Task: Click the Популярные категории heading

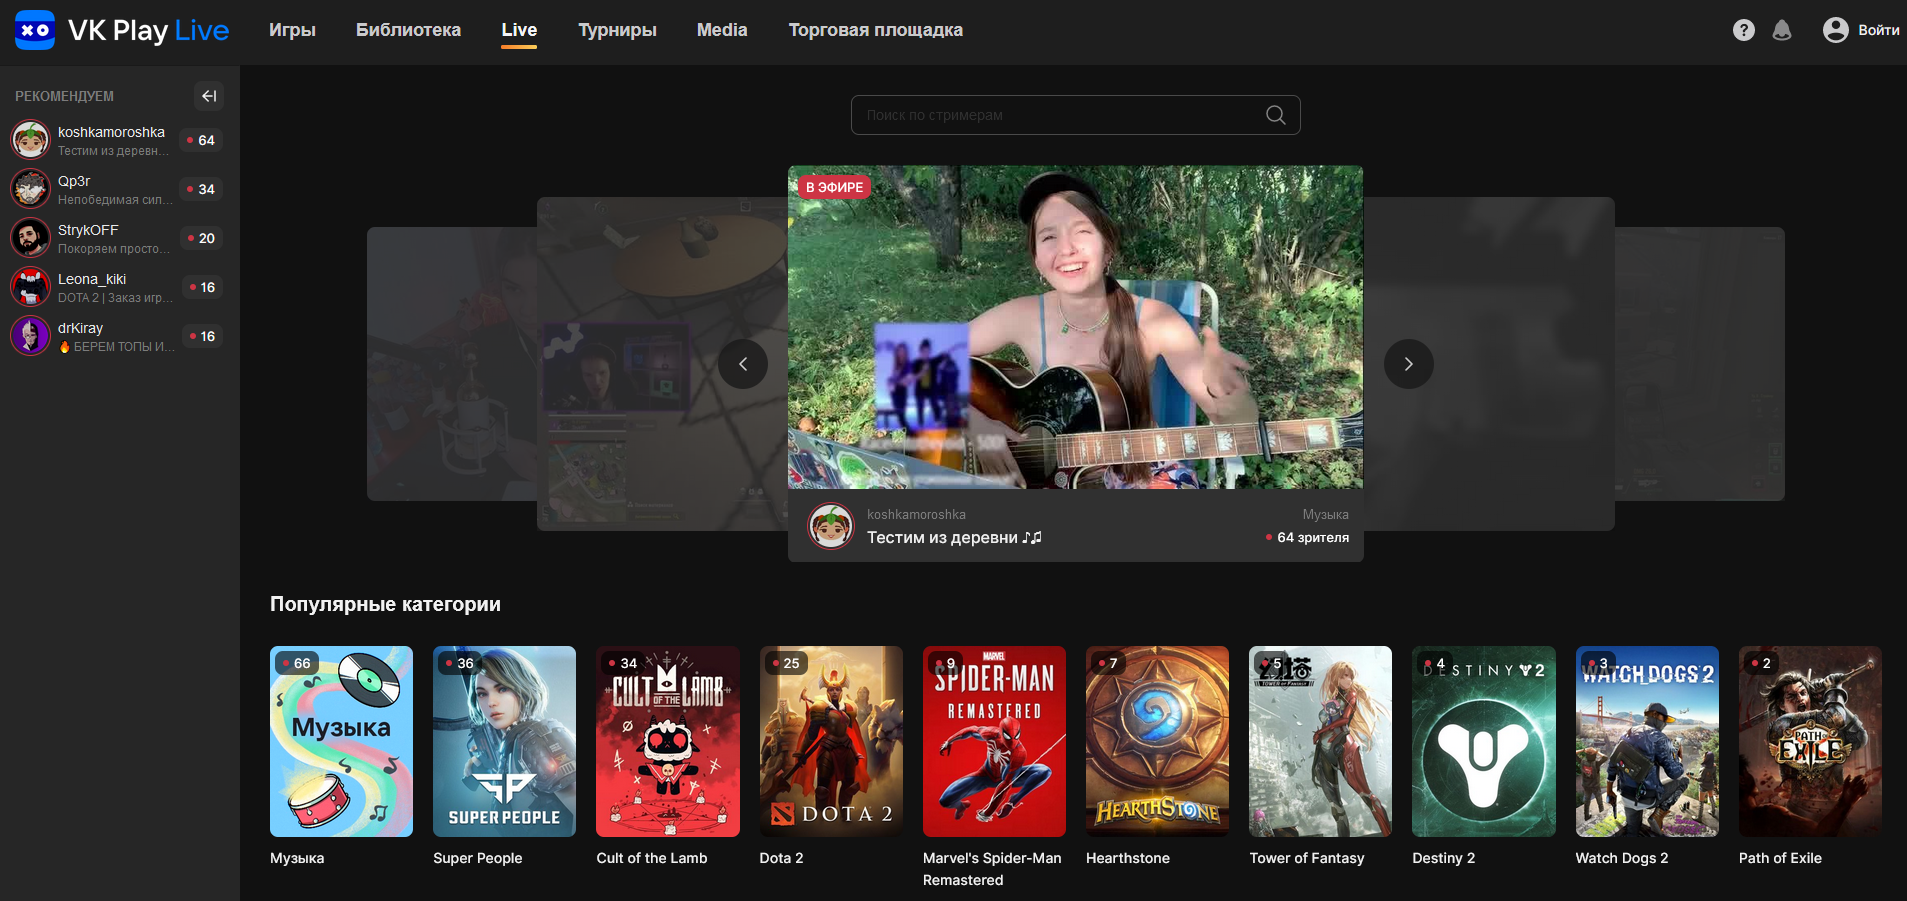Action: pyautogui.click(x=385, y=604)
